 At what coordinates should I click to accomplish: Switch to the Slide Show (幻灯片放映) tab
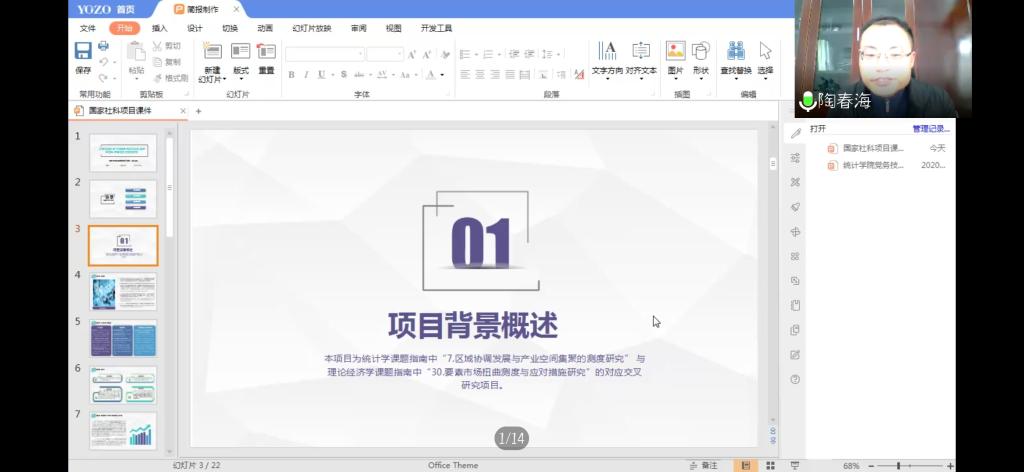coord(311,28)
